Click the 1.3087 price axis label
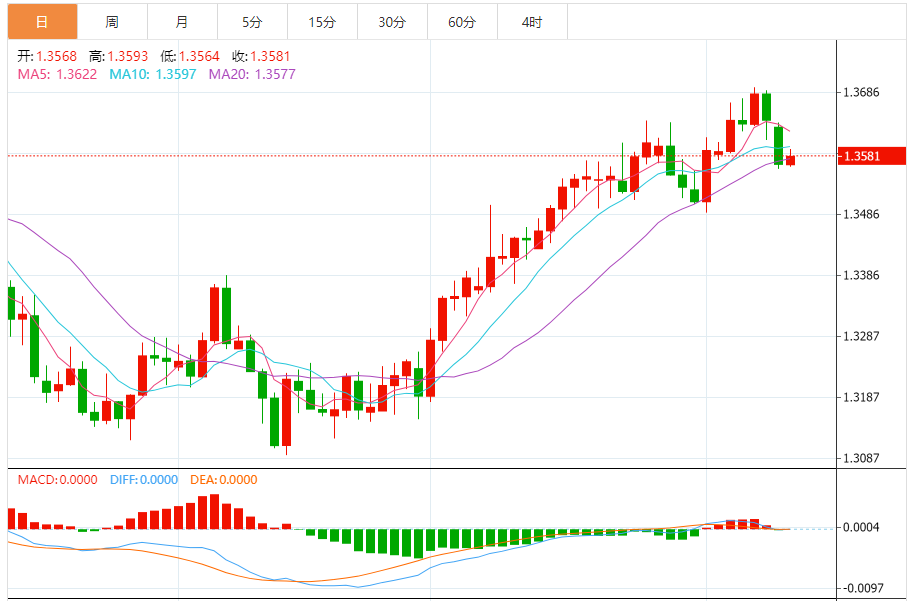 point(861,458)
